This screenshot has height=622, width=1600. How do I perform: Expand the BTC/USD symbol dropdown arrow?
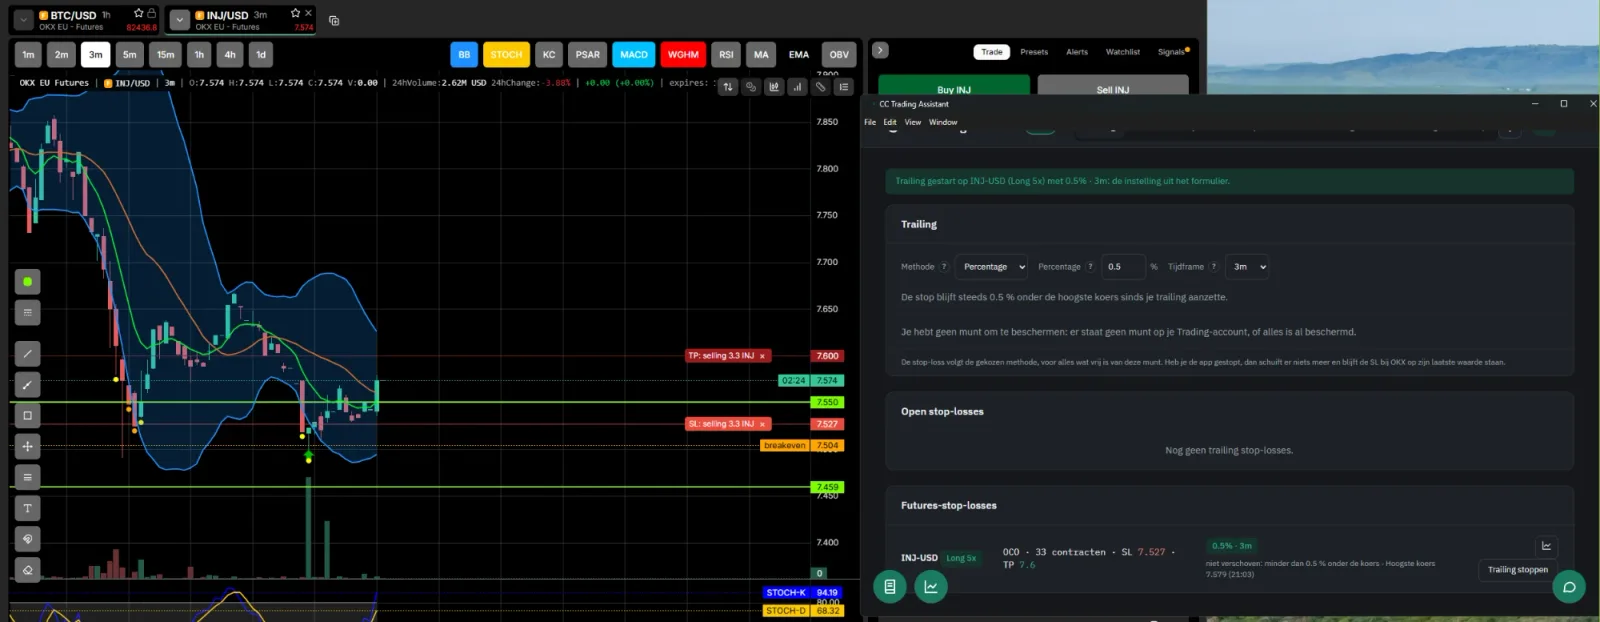(x=23, y=20)
